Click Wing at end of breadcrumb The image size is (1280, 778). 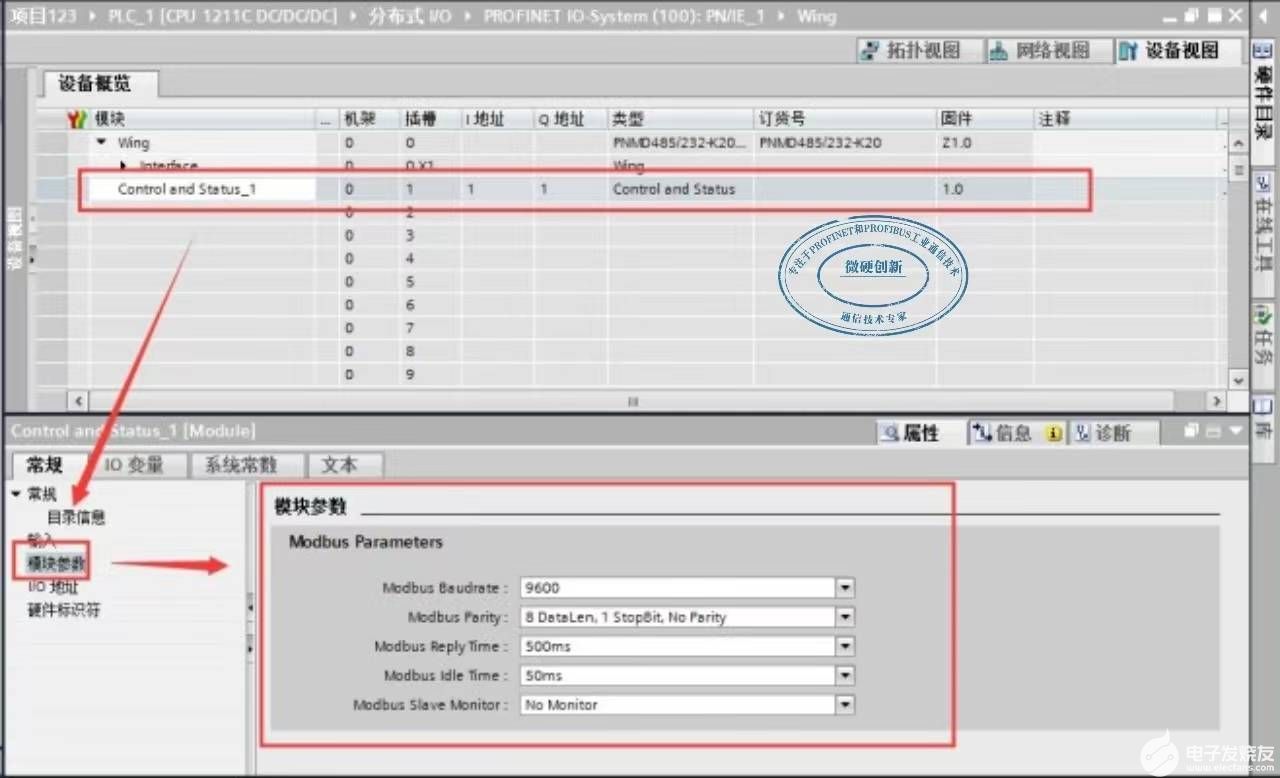coord(817,17)
